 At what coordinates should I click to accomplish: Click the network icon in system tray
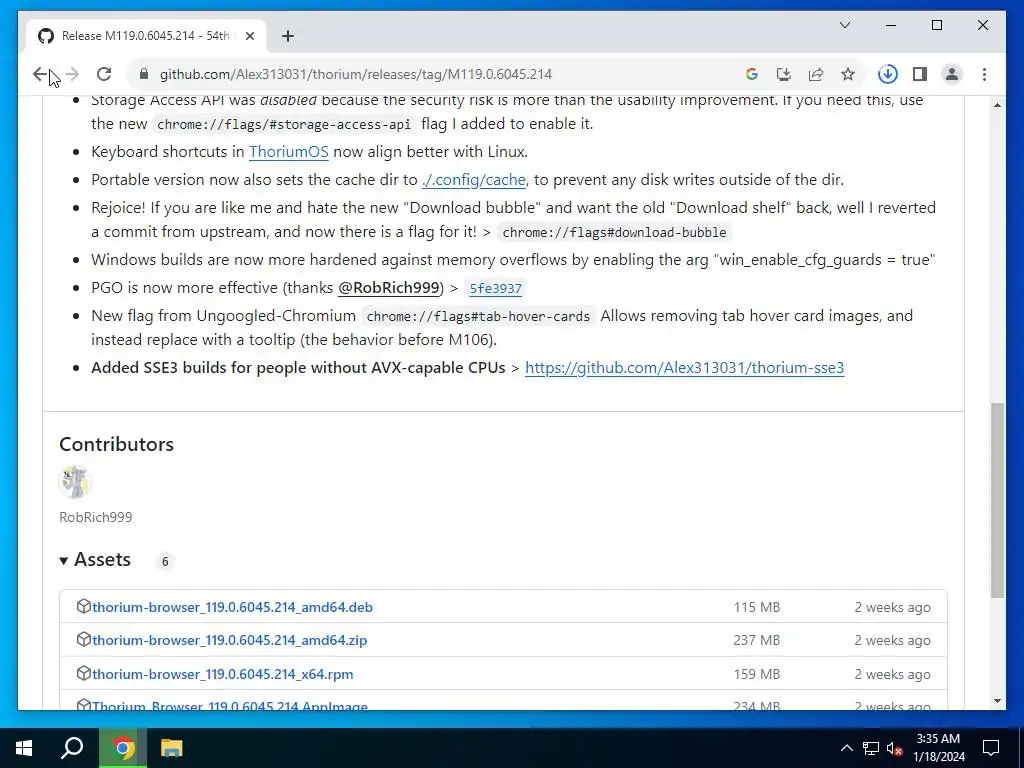point(871,748)
